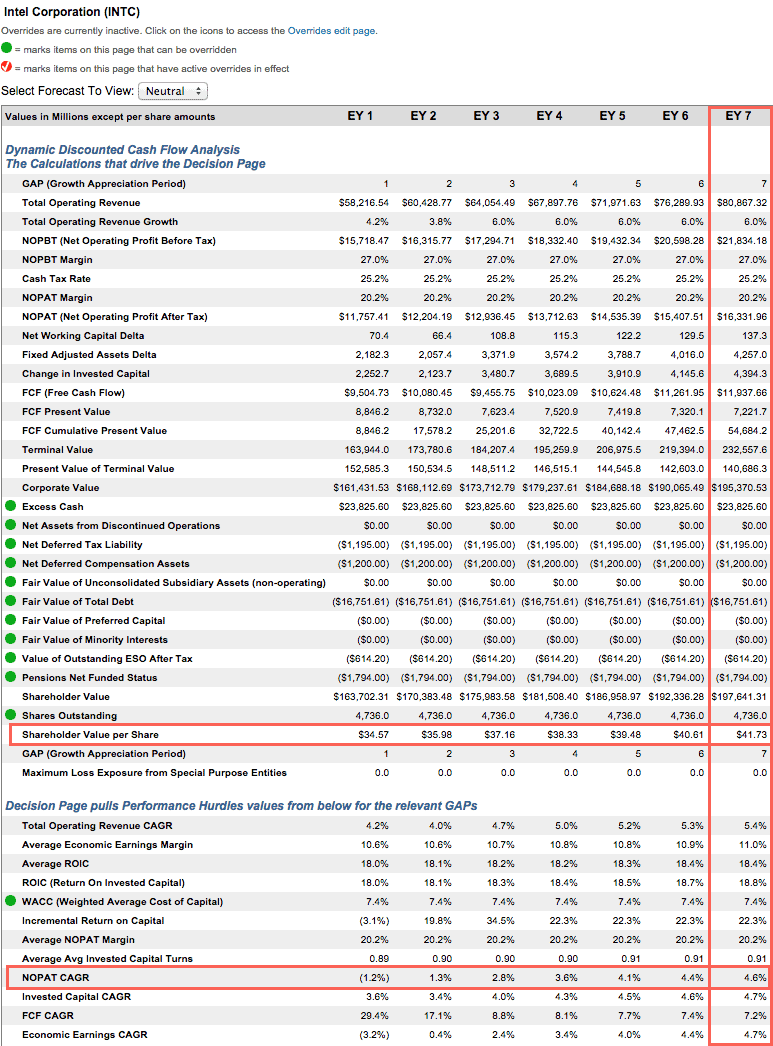The height and width of the screenshot is (1046, 773).
Task: Click the override icon for Unconsolidated Subsidiary Assets
Action: pyautogui.click(x=10, y=582)
